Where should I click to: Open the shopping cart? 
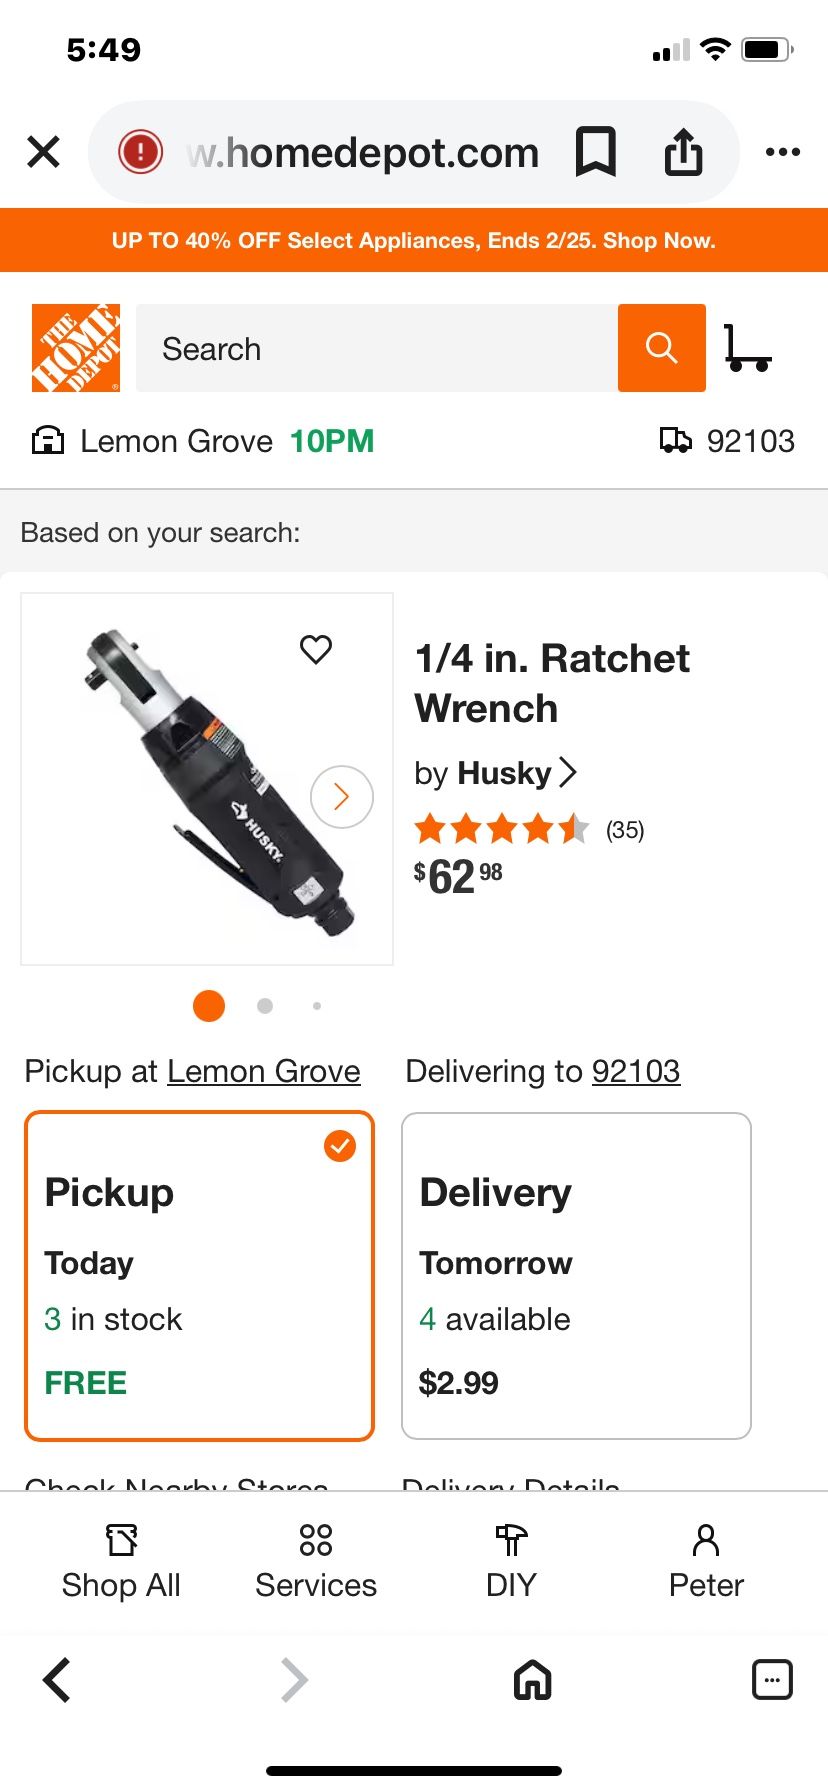[x=747, y=348]
